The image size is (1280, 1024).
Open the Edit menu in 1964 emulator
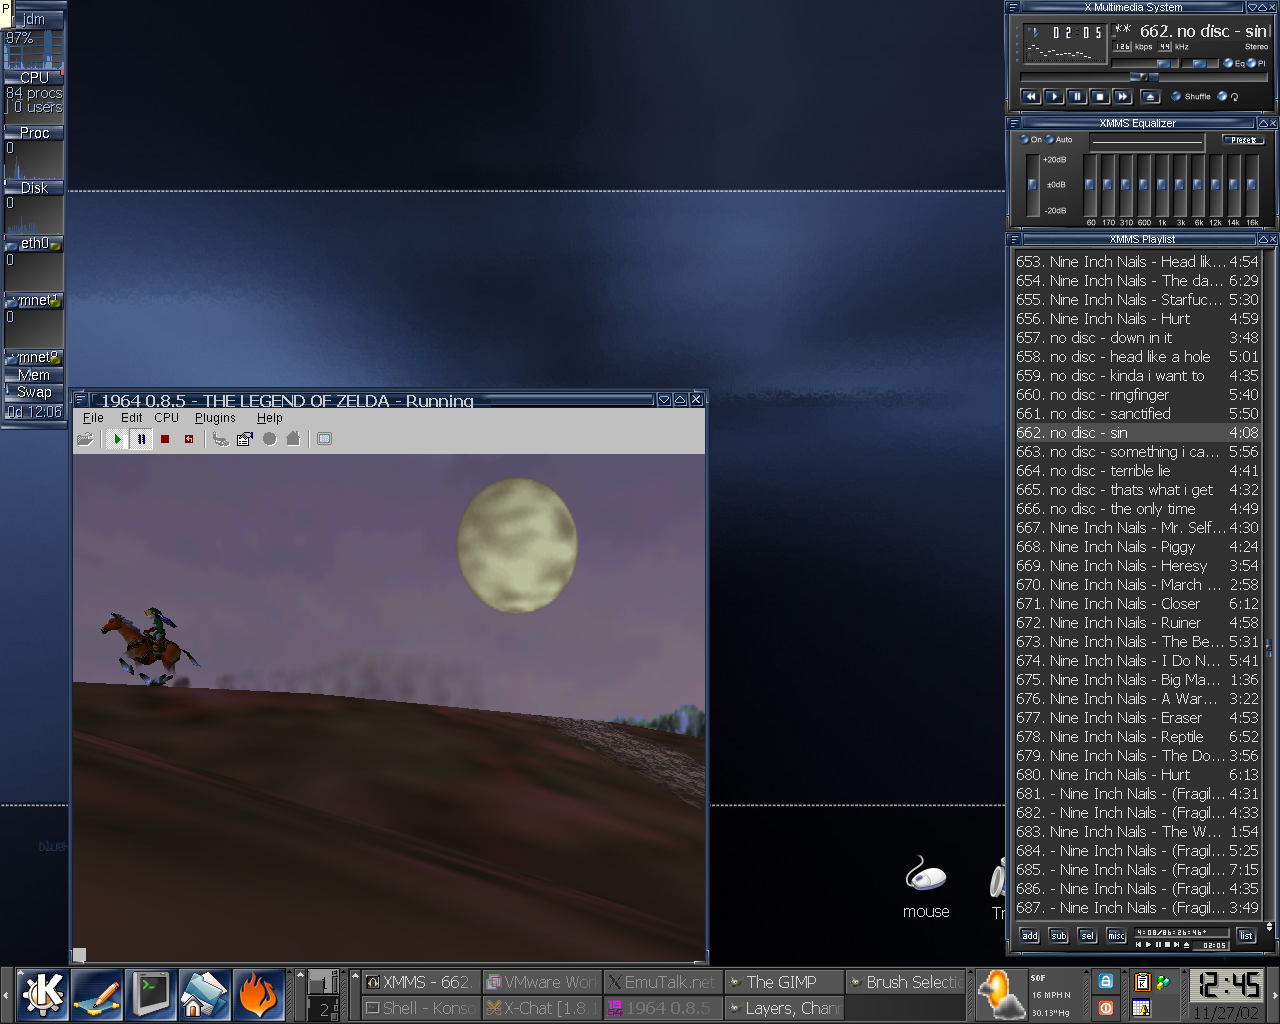[132, 418]
